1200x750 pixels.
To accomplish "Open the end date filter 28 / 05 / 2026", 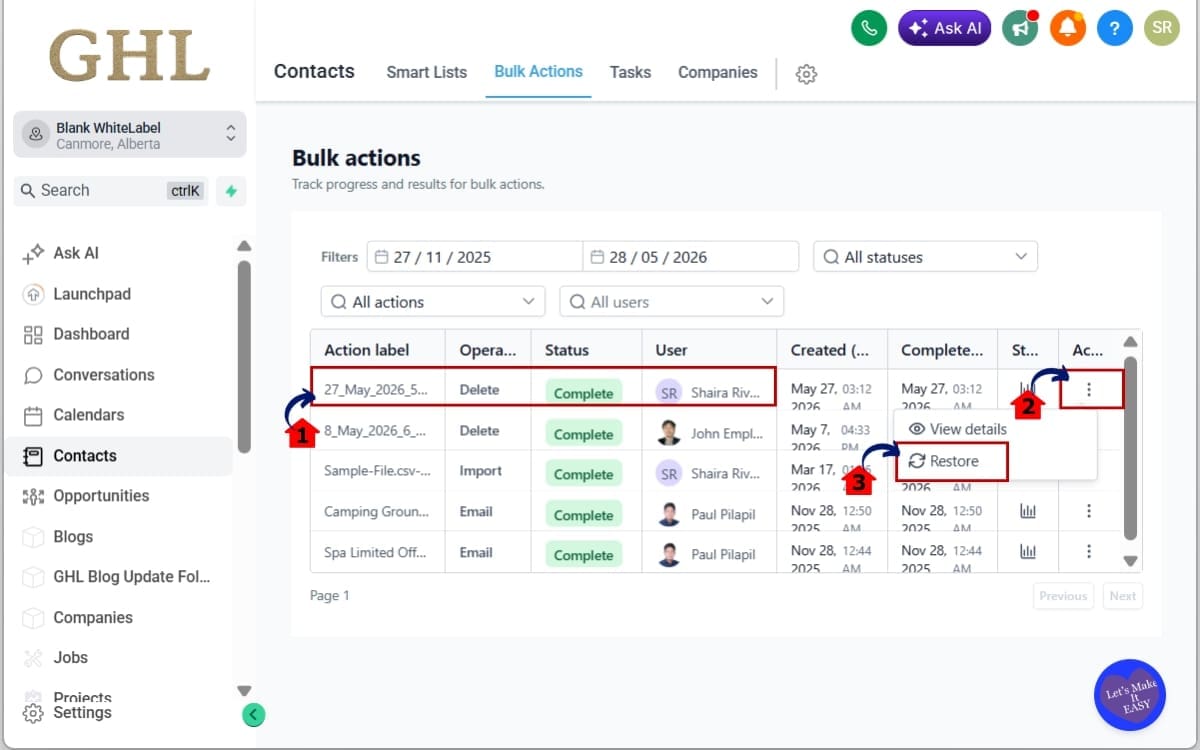I will click(x=691, y=257).
